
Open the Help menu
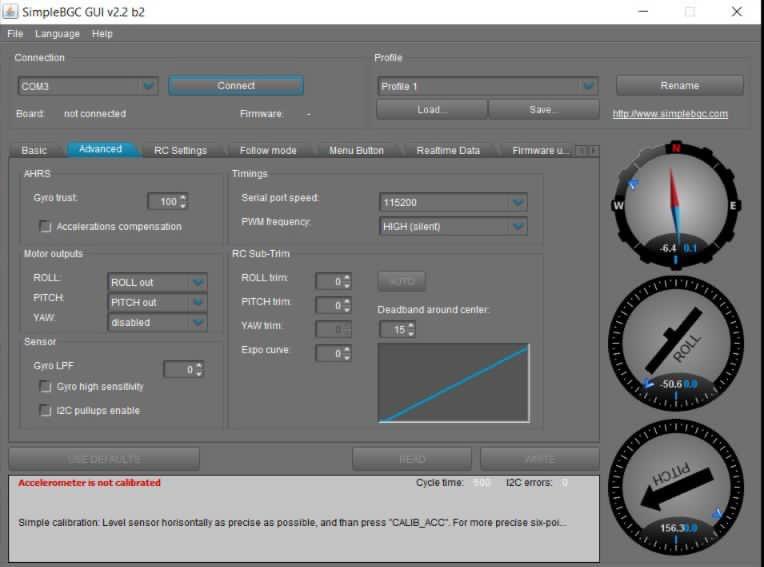coord(102,34)
